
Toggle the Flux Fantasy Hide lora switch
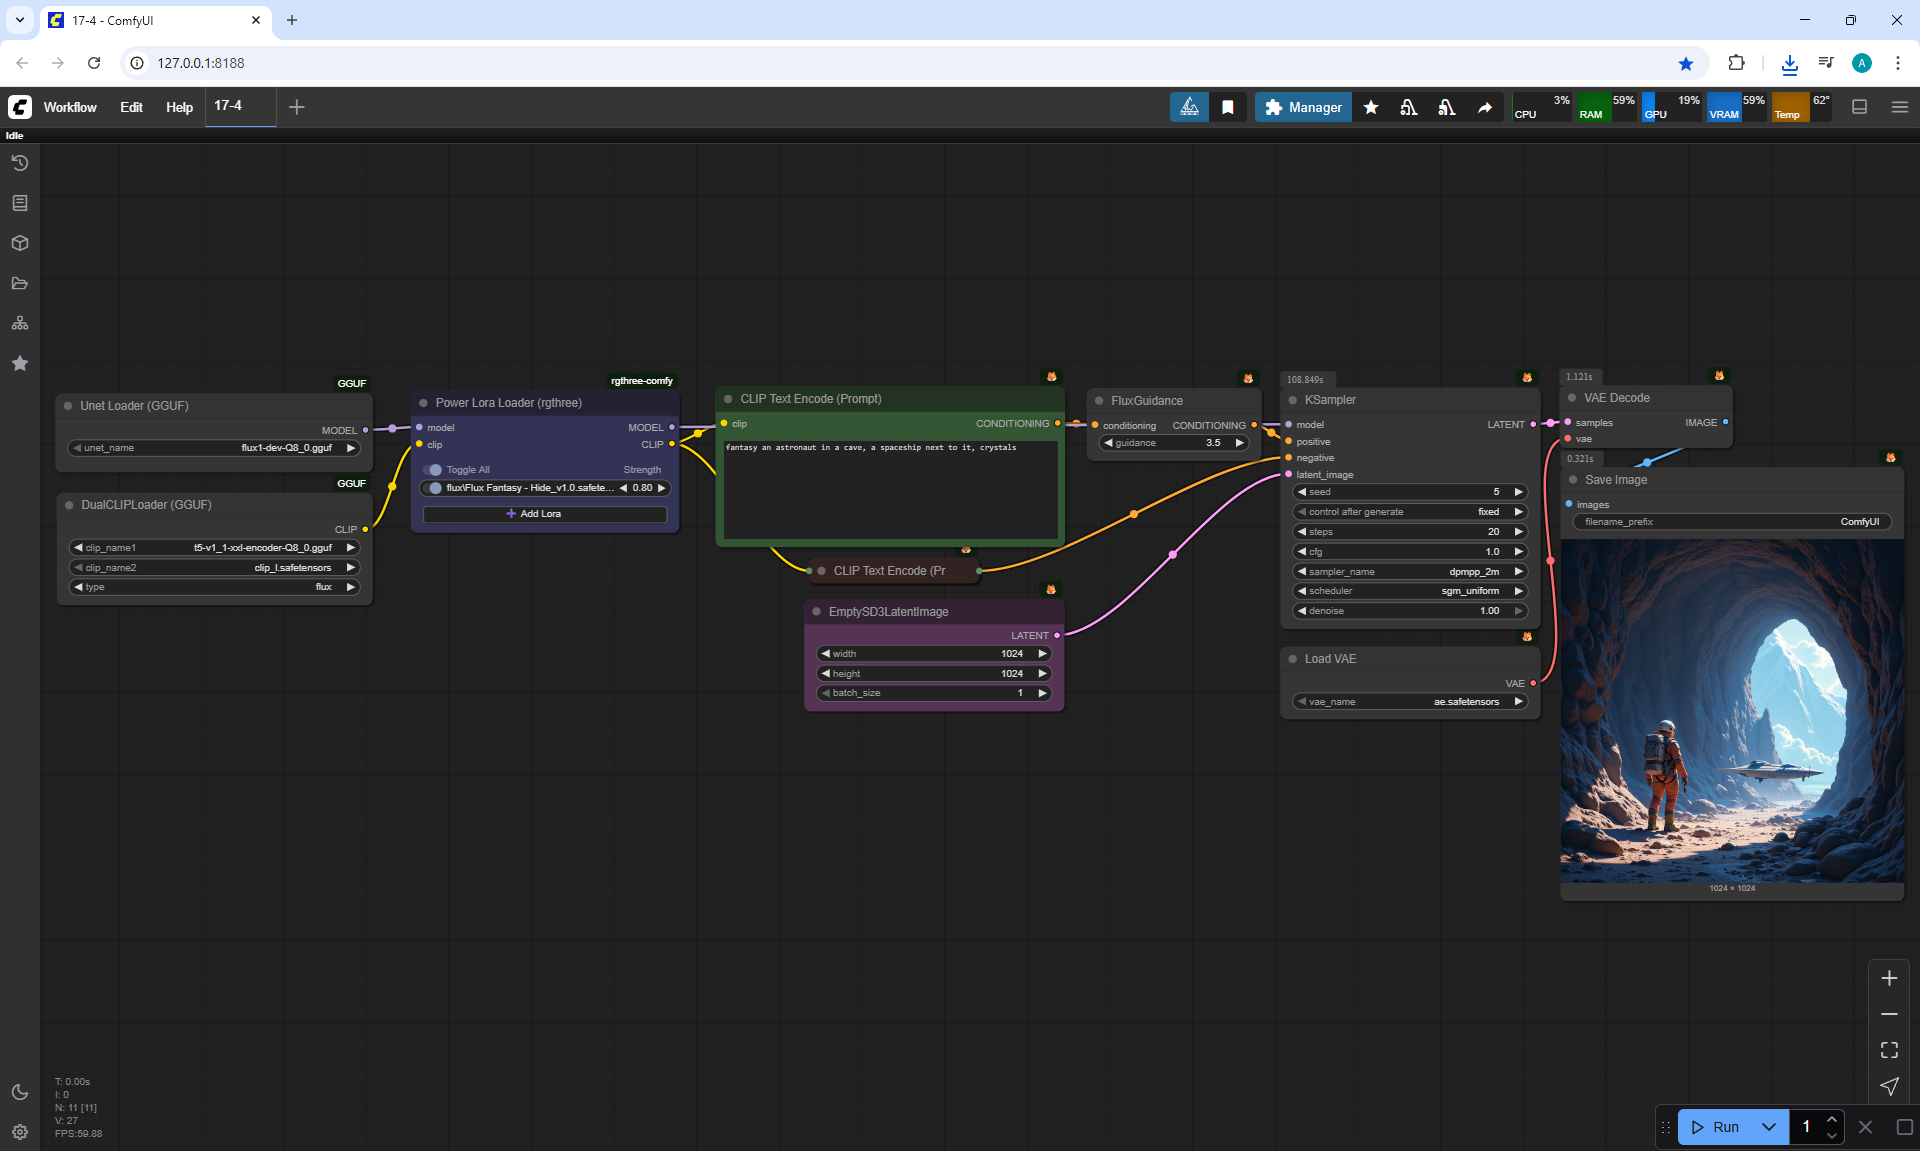point(434,488)
